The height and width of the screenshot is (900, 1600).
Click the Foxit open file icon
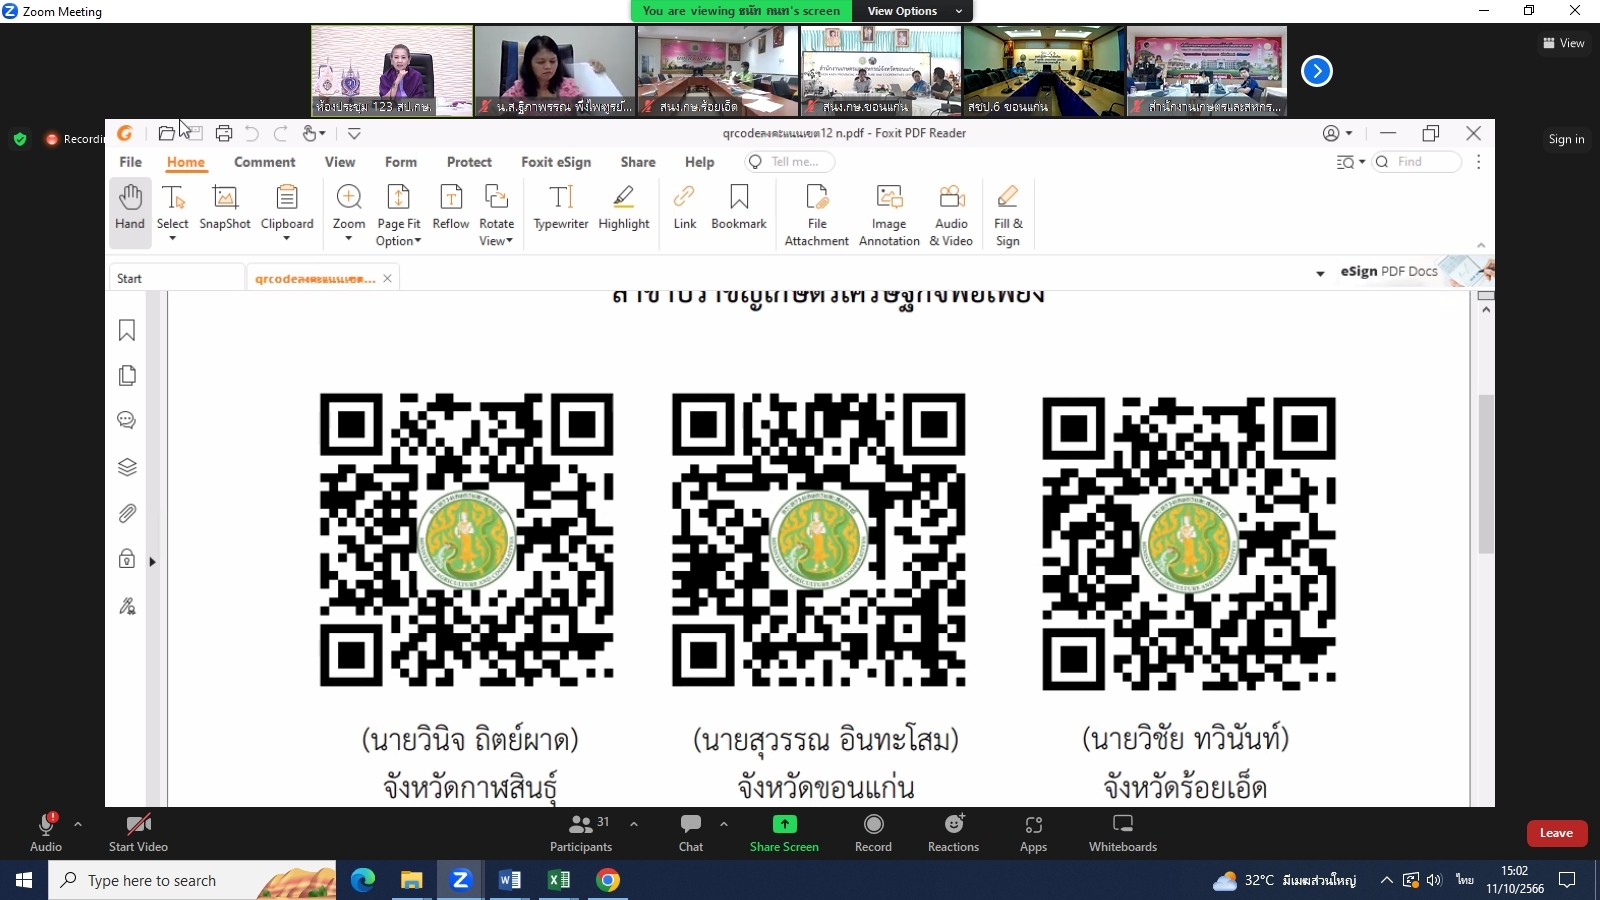click(x=167, y=133)
